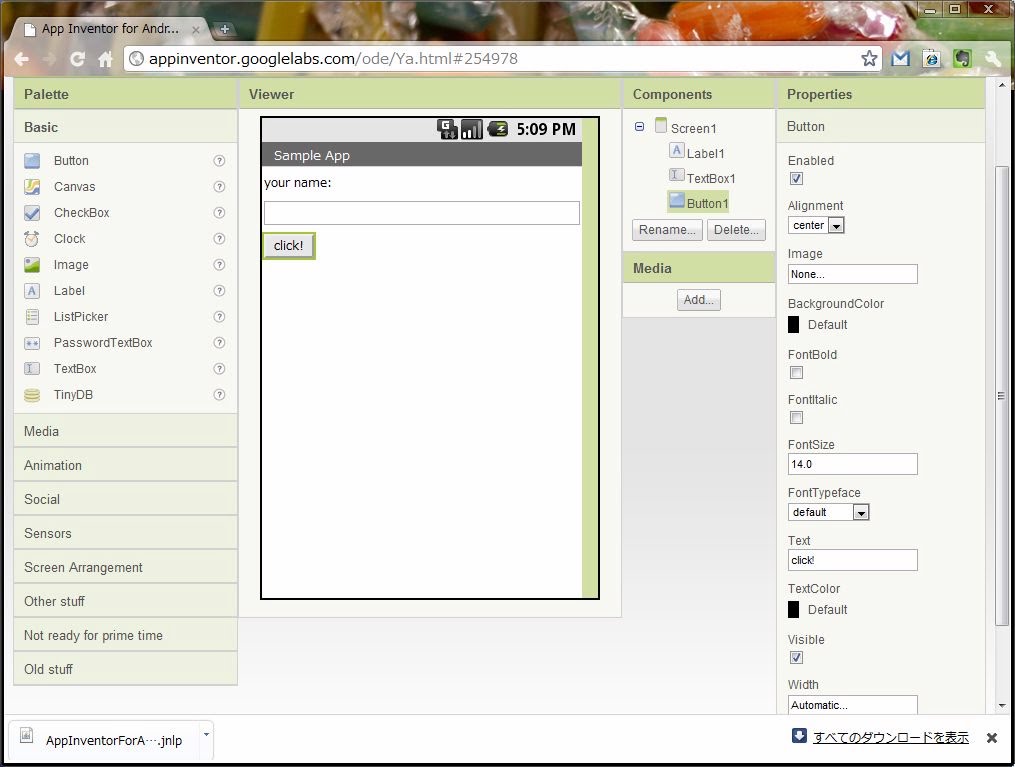Click the Canvas component icon in palette

32,187
